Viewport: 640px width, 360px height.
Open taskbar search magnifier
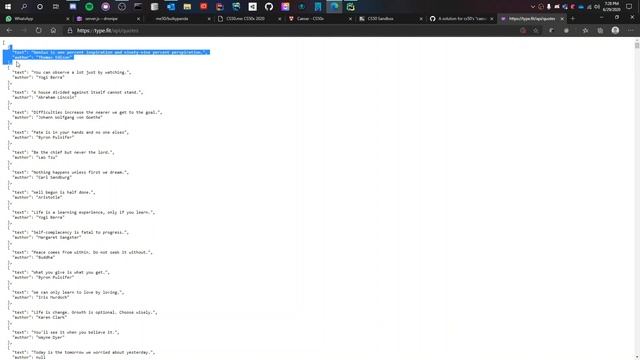tap(24, 7)
